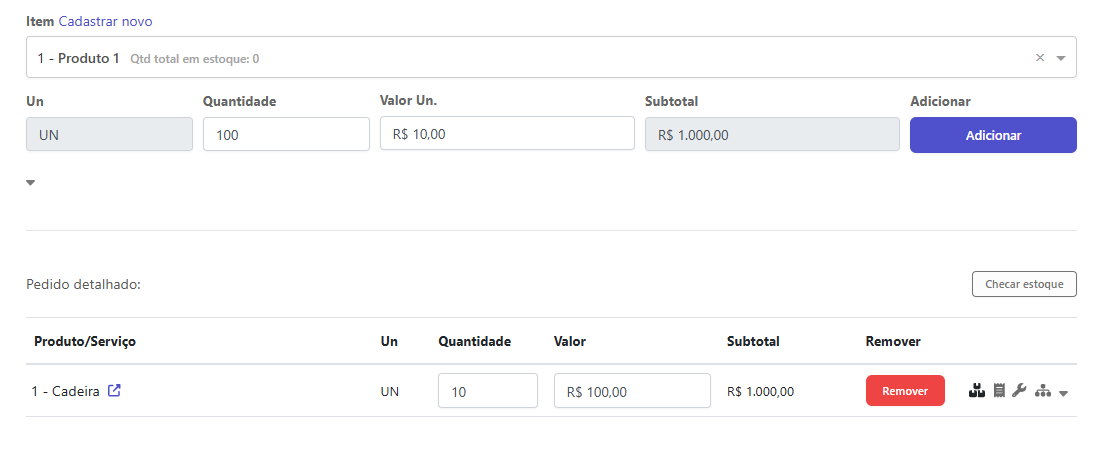Click the Cadeira Valor input R$ 100,00

click(x=631, y=391)
